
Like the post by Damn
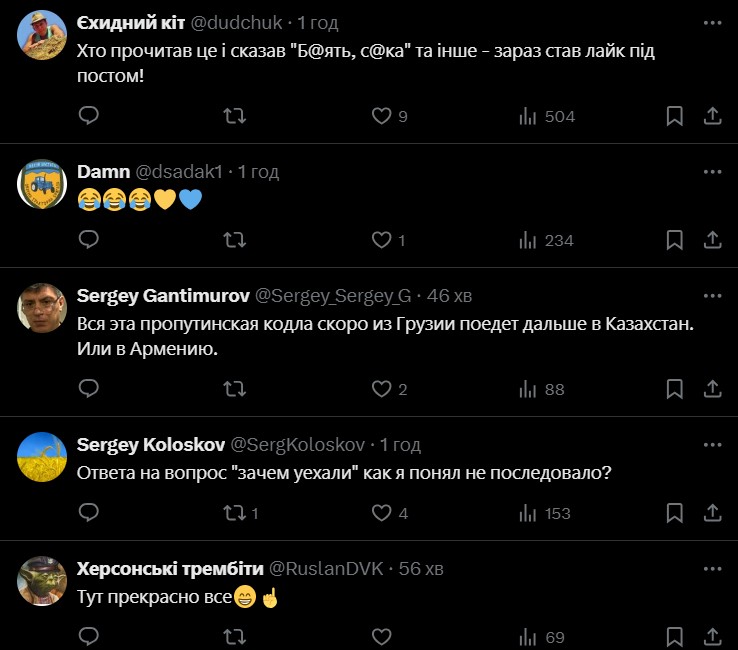tap(381, 240)
